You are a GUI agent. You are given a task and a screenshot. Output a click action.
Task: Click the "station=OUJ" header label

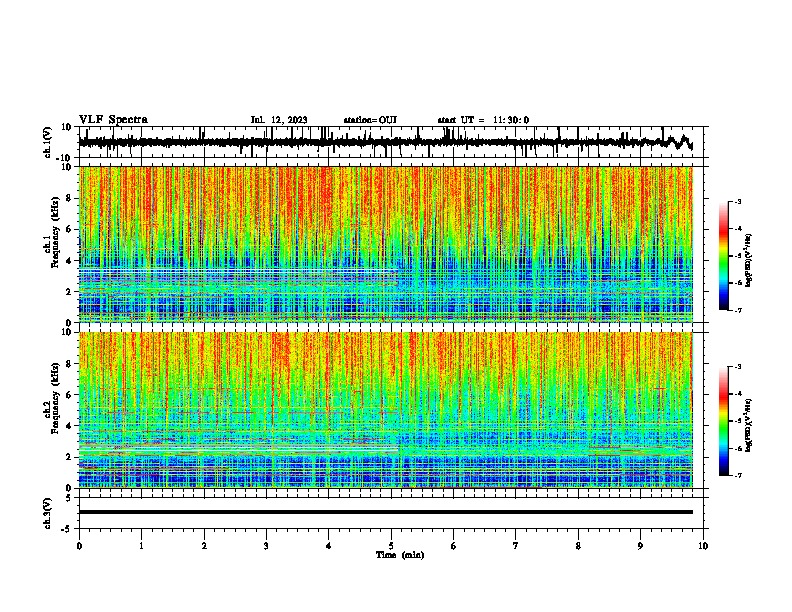370,120
